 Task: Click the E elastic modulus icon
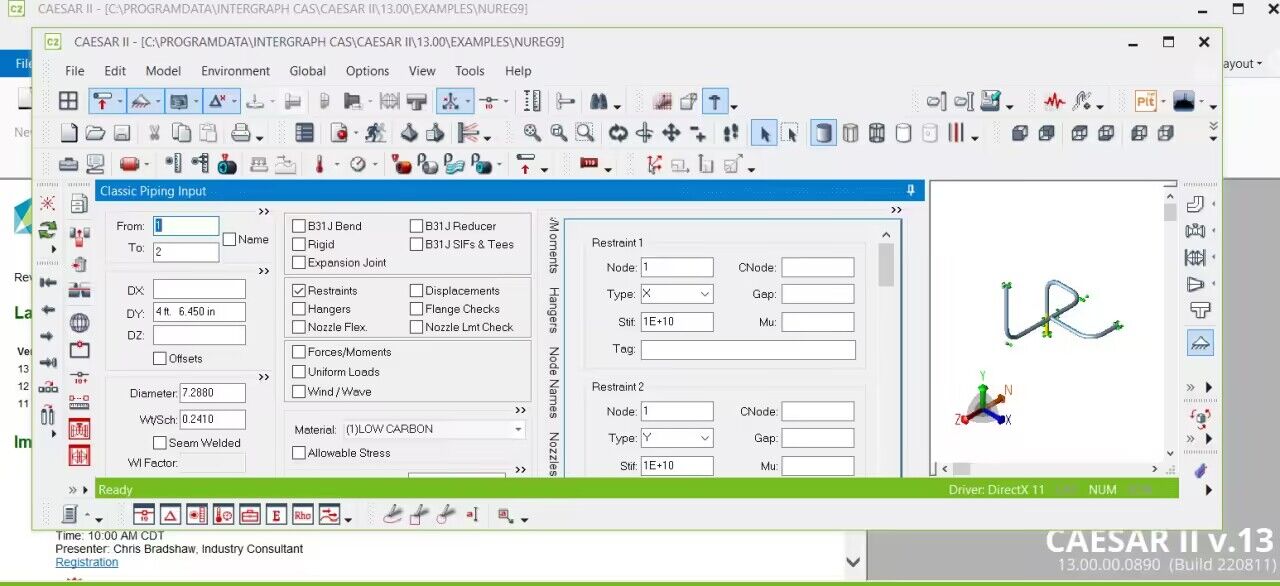click(276, 515)
